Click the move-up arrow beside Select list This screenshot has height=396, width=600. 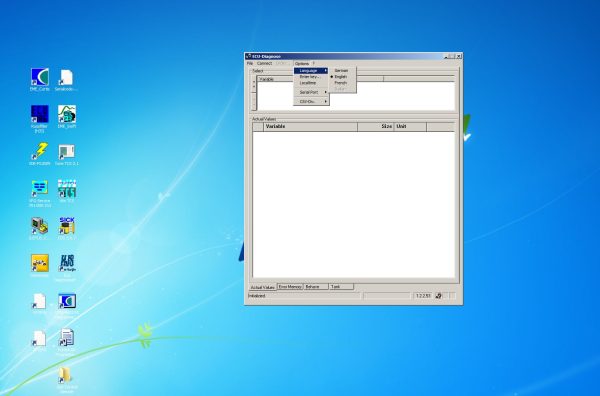(254, 82)
